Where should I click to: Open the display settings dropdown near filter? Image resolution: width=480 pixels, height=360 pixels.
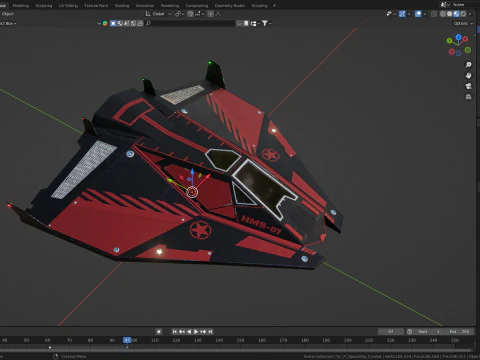point(255,23)
